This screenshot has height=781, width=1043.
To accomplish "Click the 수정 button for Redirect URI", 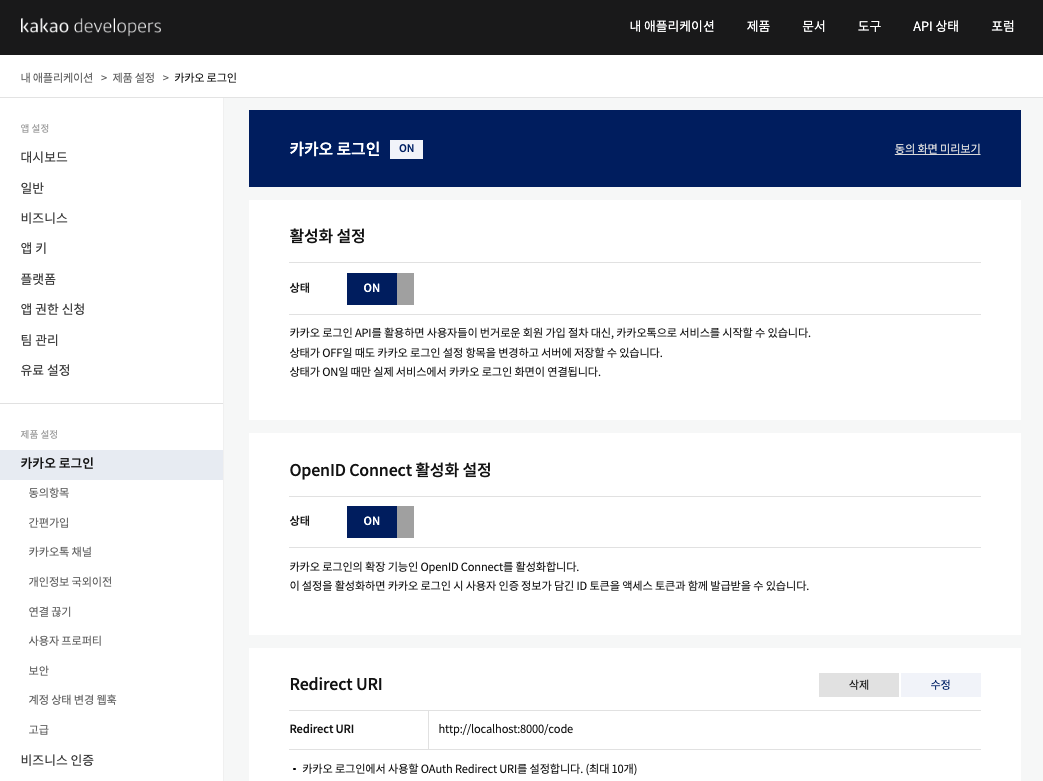I will [x=939, y=684].
